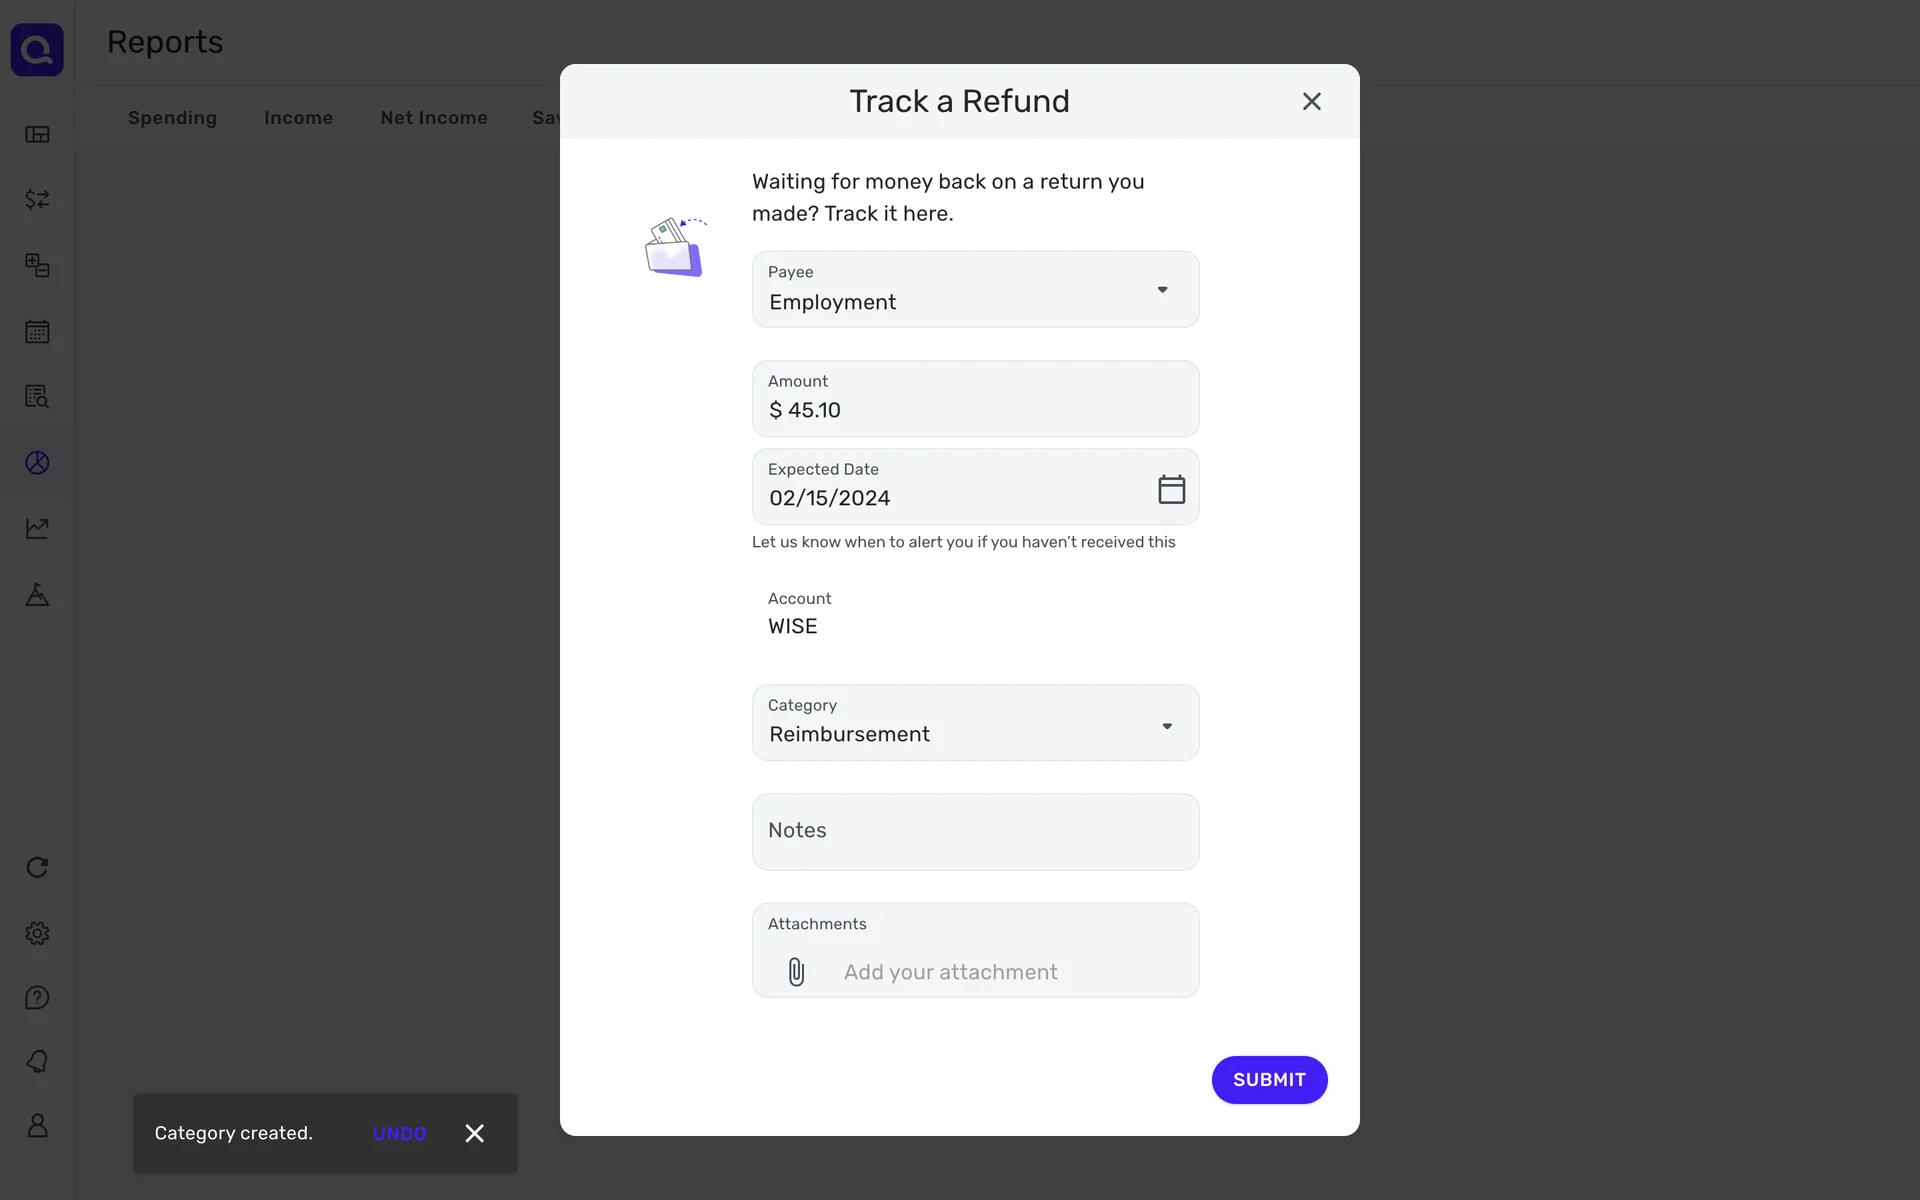Open the Reports pie chart sidebar icon
Image resolution: width=1920 pixels, height=1200 pixels.
tap(37, 462)
